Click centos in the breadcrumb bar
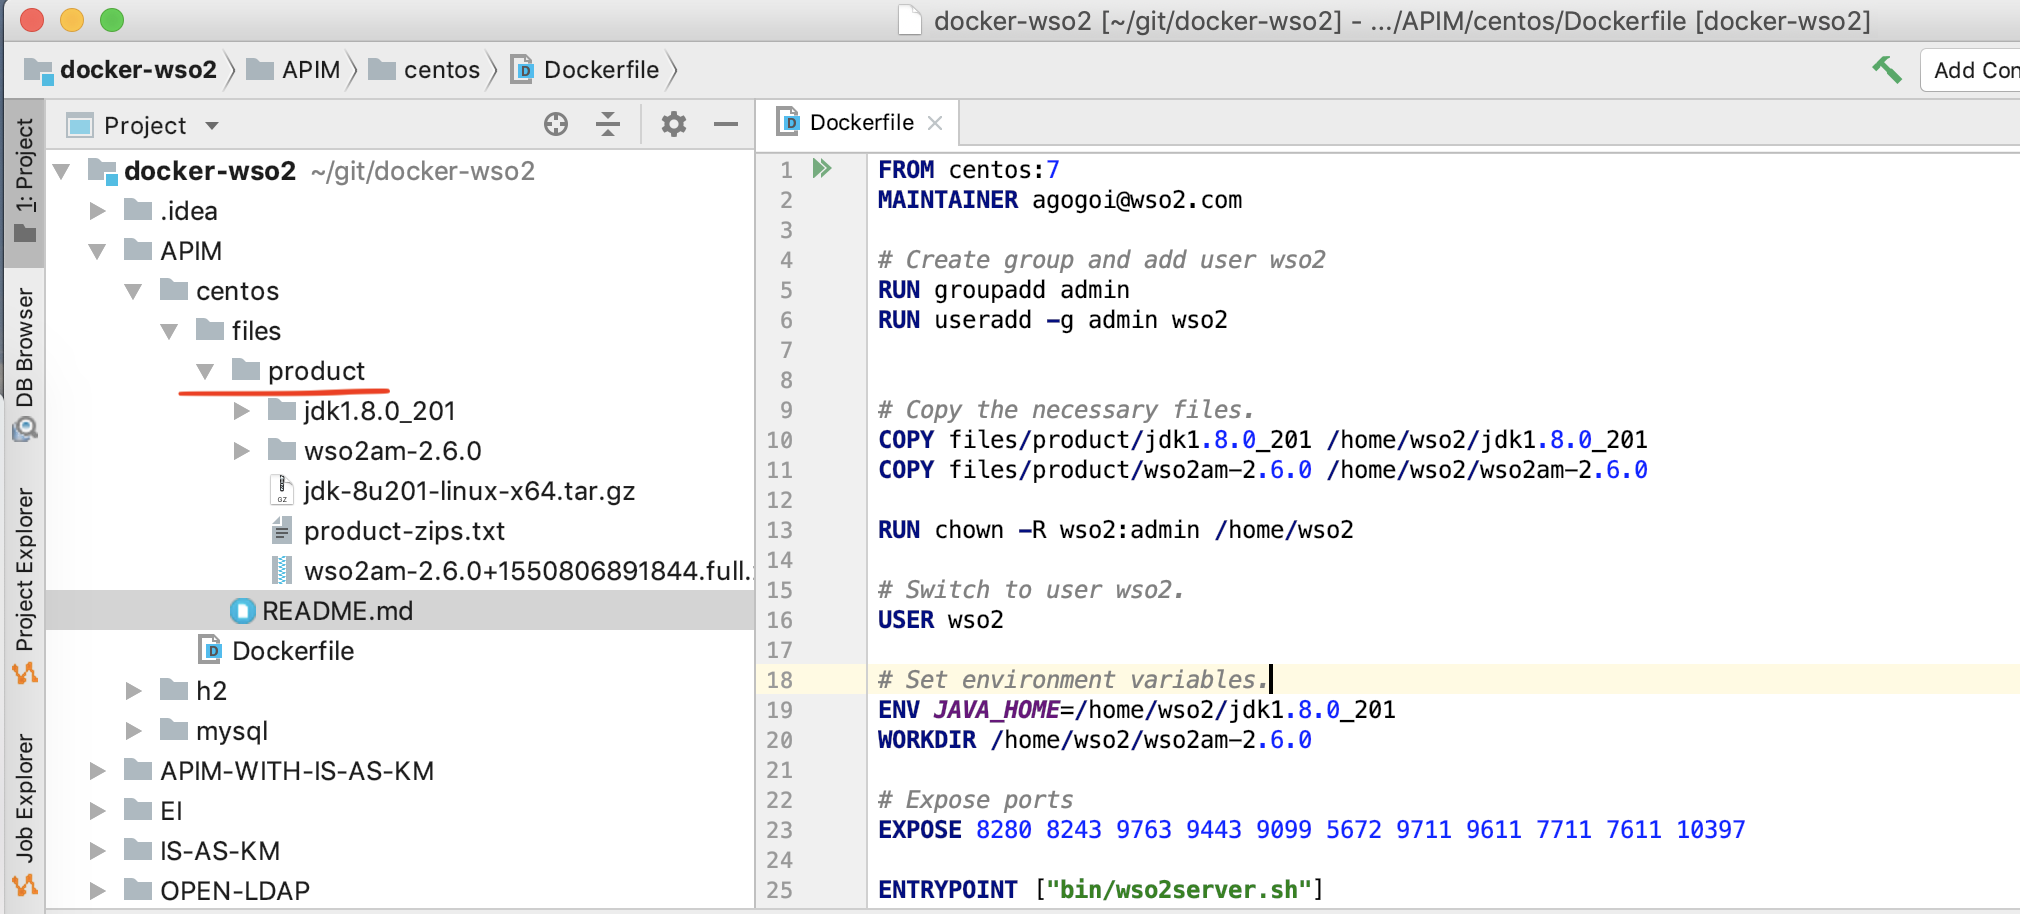This screenshot has width=2020, height=914. point(442,70)
